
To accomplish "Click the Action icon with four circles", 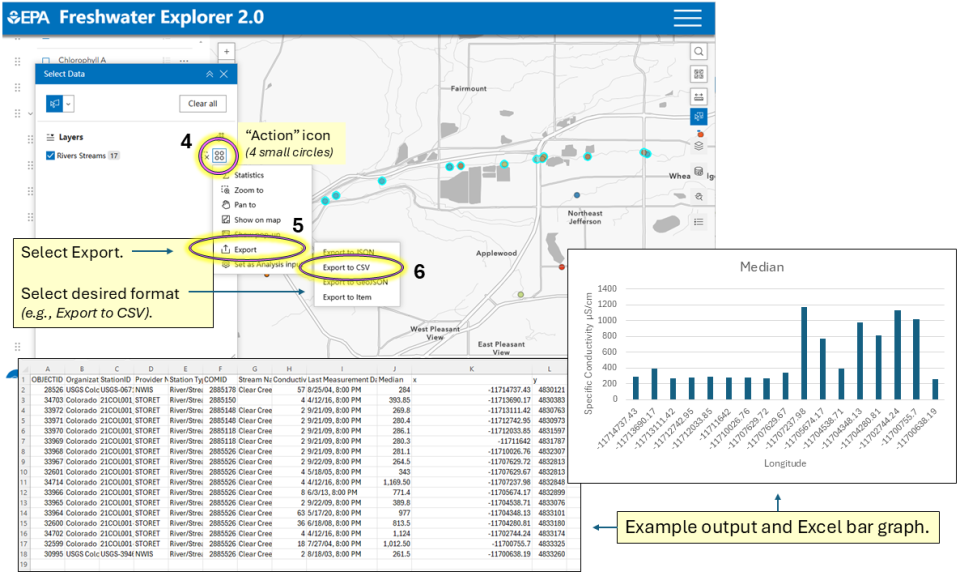I will (x=219, y=156).
